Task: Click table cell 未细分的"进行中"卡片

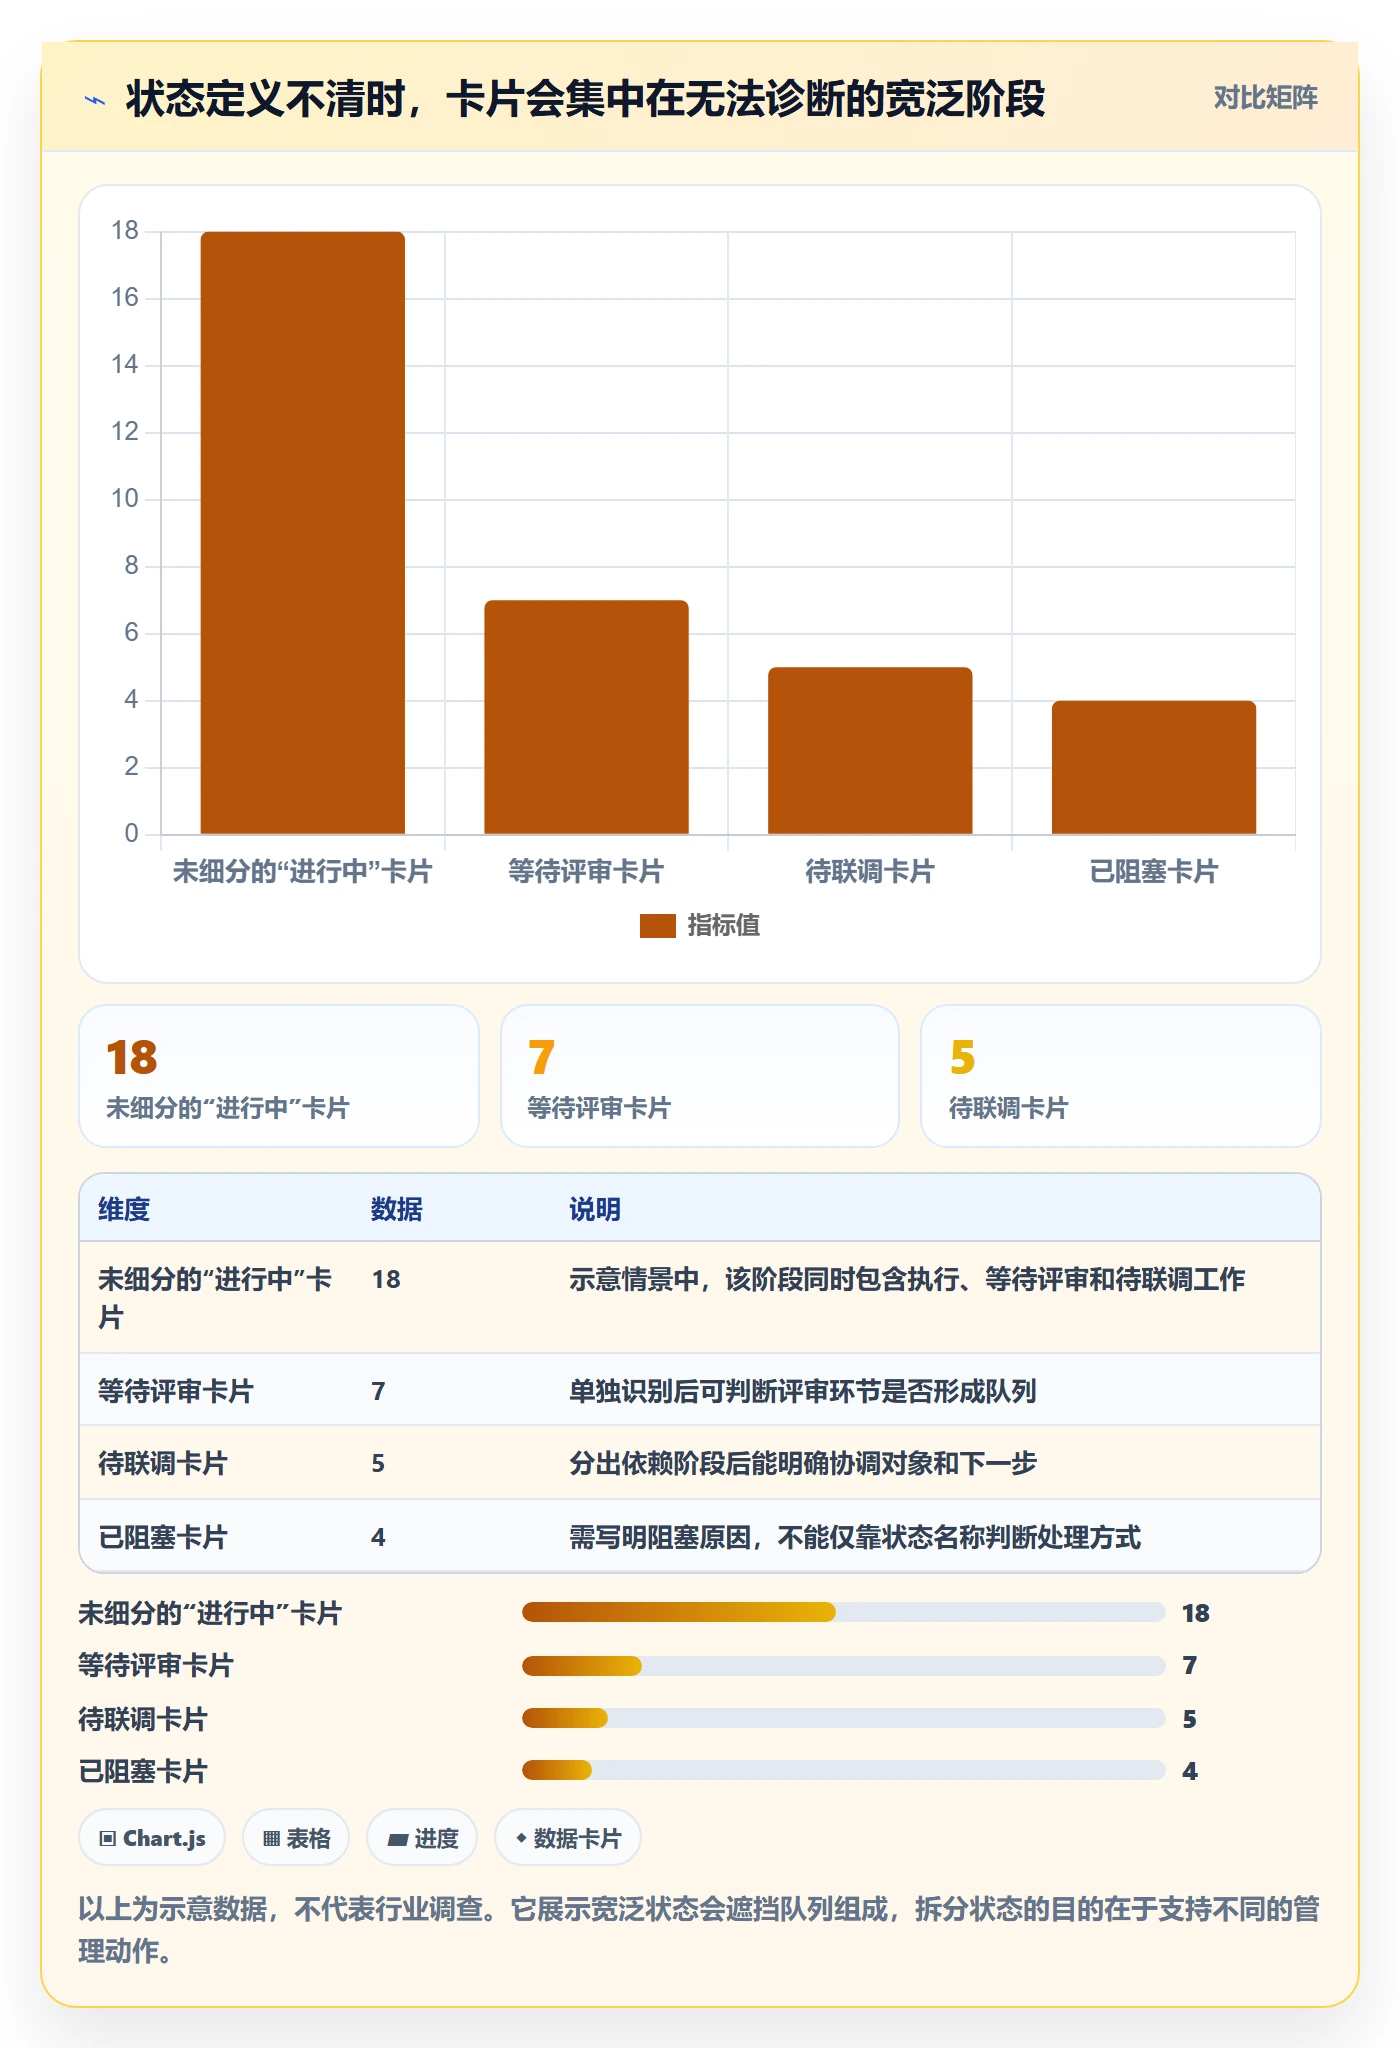Action: [x=215, y=1298]
